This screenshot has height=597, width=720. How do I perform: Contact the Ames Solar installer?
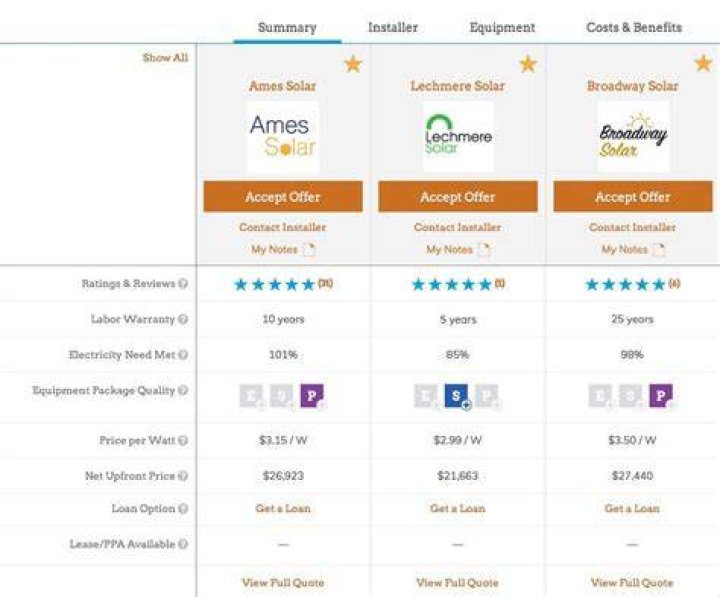[282, 227]
